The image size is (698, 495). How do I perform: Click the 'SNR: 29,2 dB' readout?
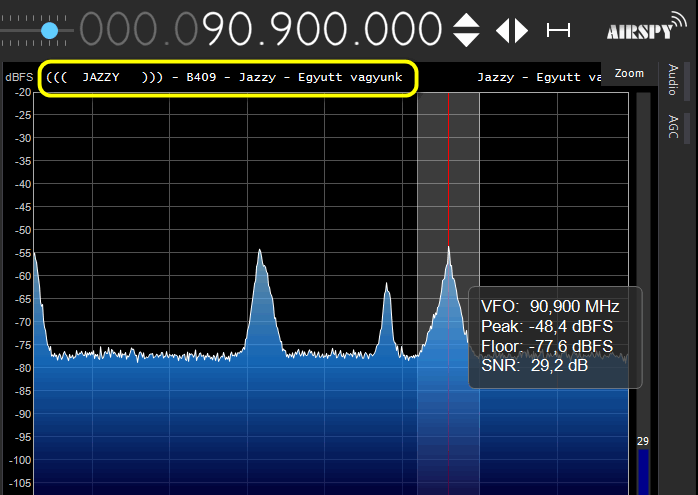pos(534,366)
